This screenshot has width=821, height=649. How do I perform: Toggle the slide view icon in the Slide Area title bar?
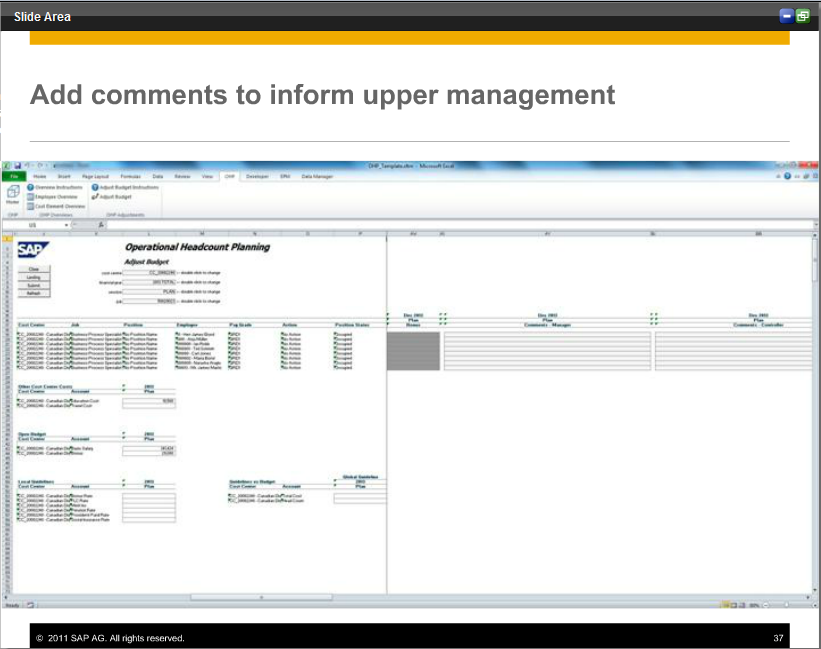[x=802, y=16]
